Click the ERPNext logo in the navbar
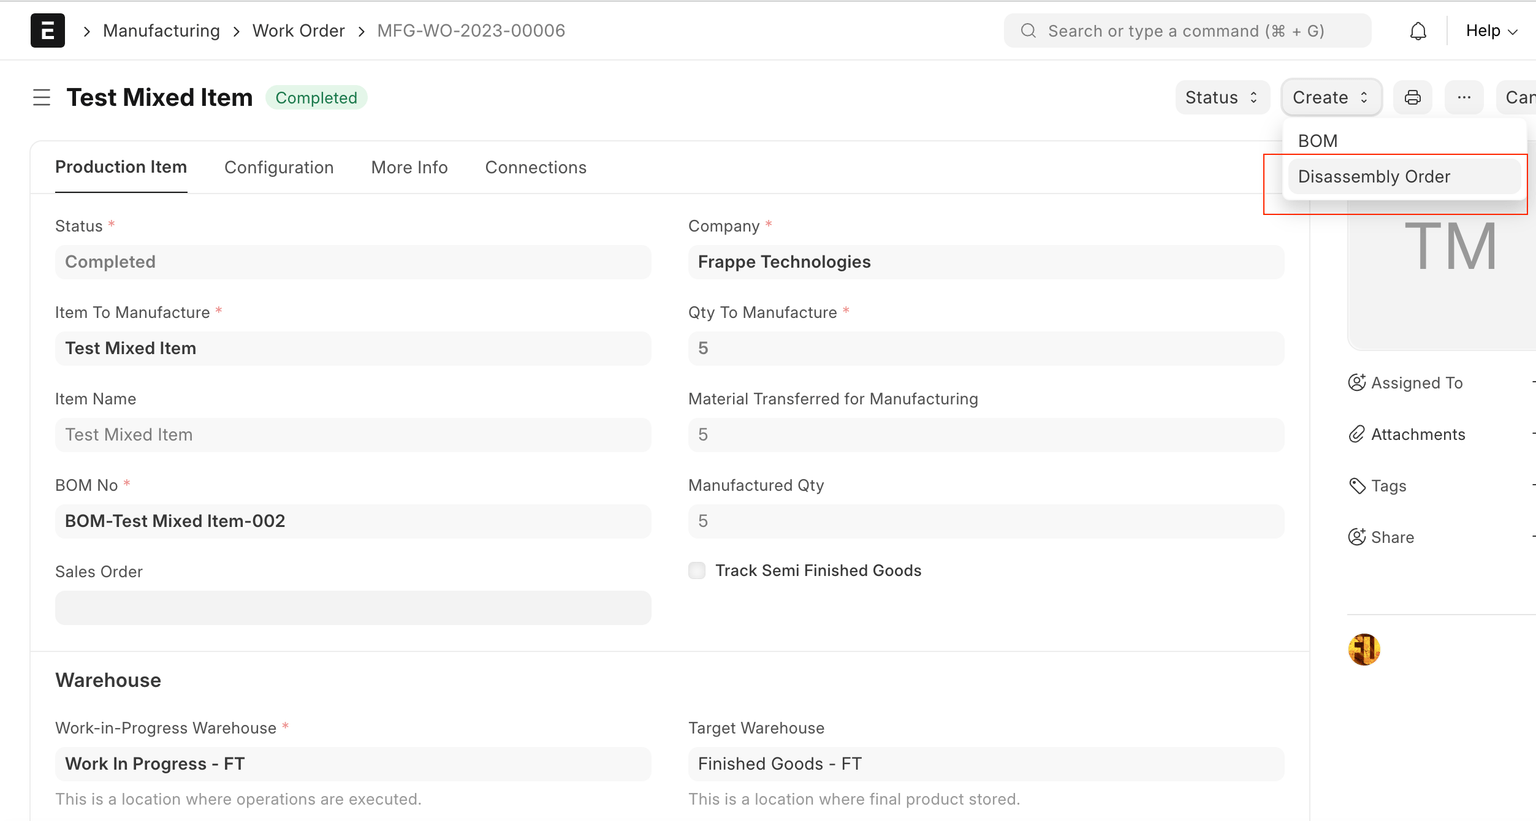 [47, 30]
